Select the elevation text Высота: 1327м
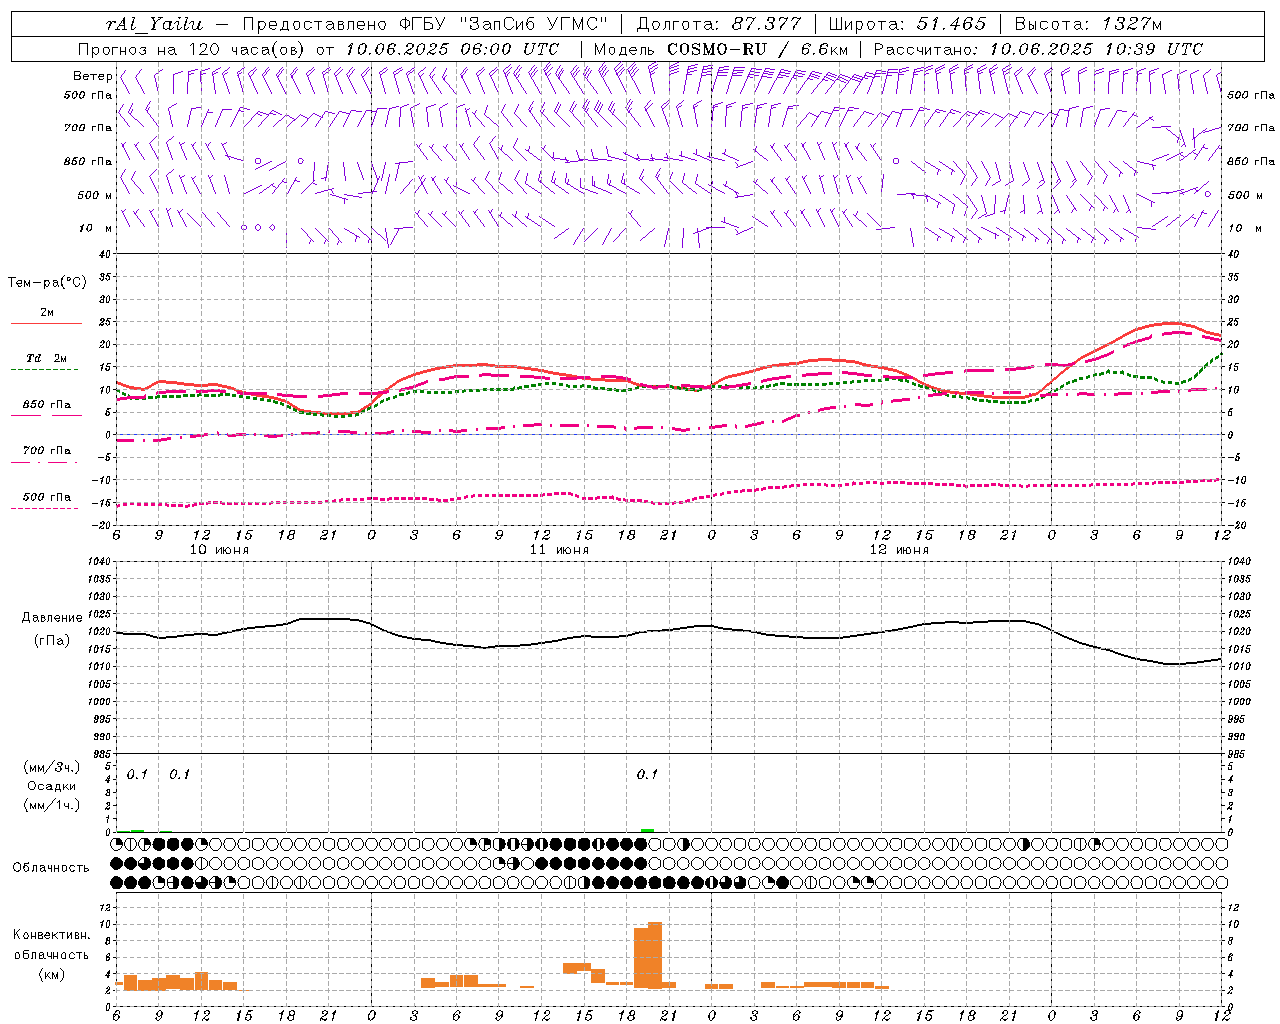1280x1024 pixels. (x=1088, y=24)
